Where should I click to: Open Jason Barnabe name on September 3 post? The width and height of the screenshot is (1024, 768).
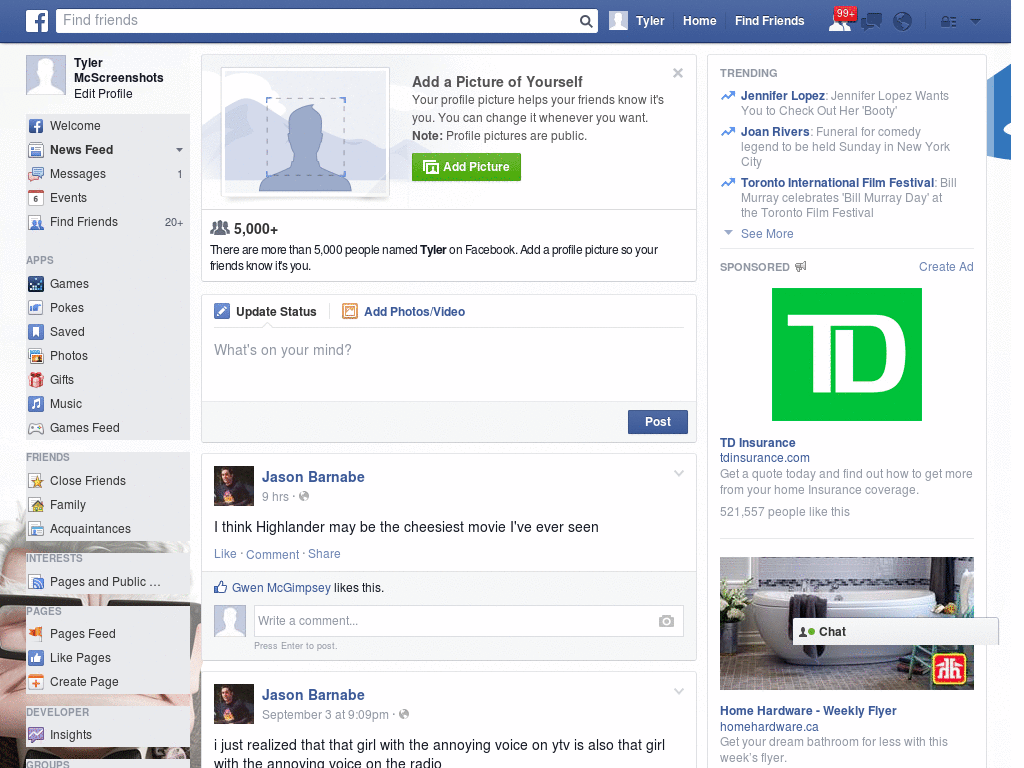click(313, 695)
